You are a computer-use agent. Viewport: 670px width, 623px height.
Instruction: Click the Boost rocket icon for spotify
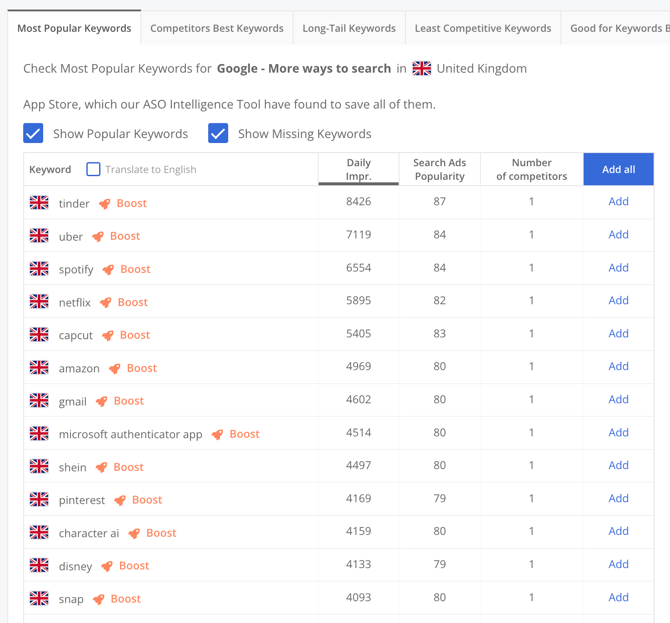108,269
